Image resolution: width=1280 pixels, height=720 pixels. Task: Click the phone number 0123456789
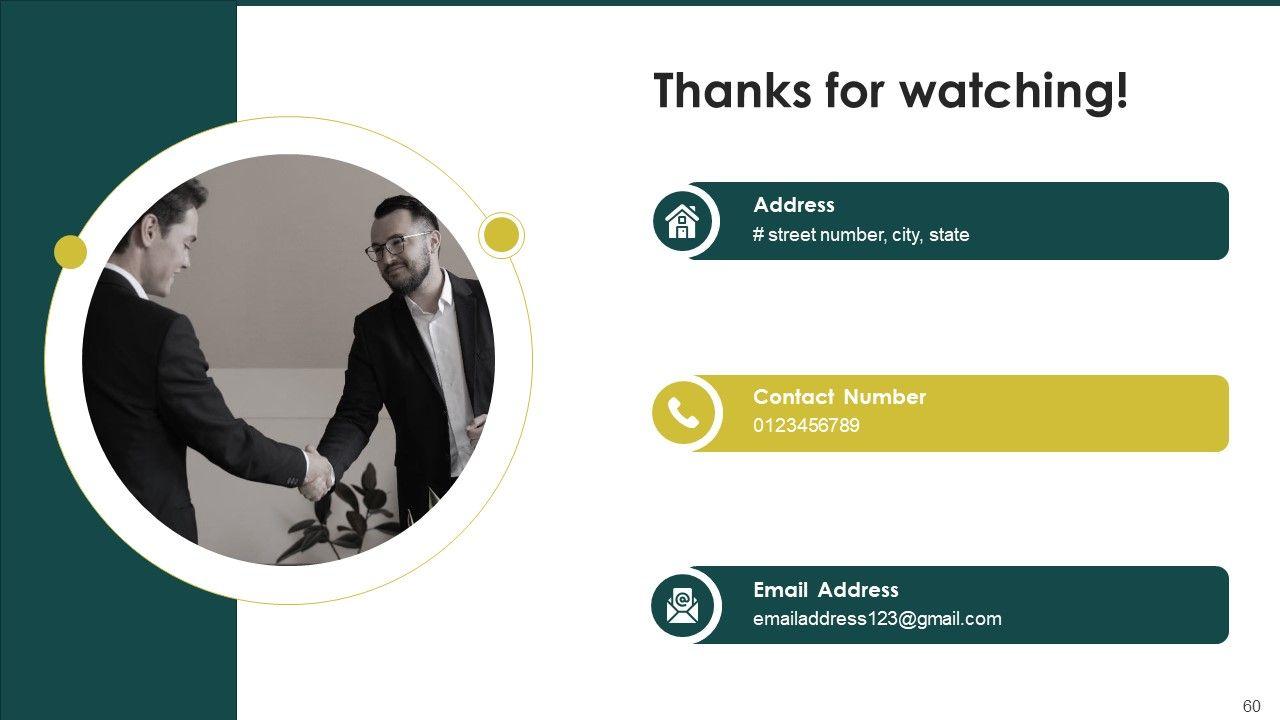tap(806, 426)
